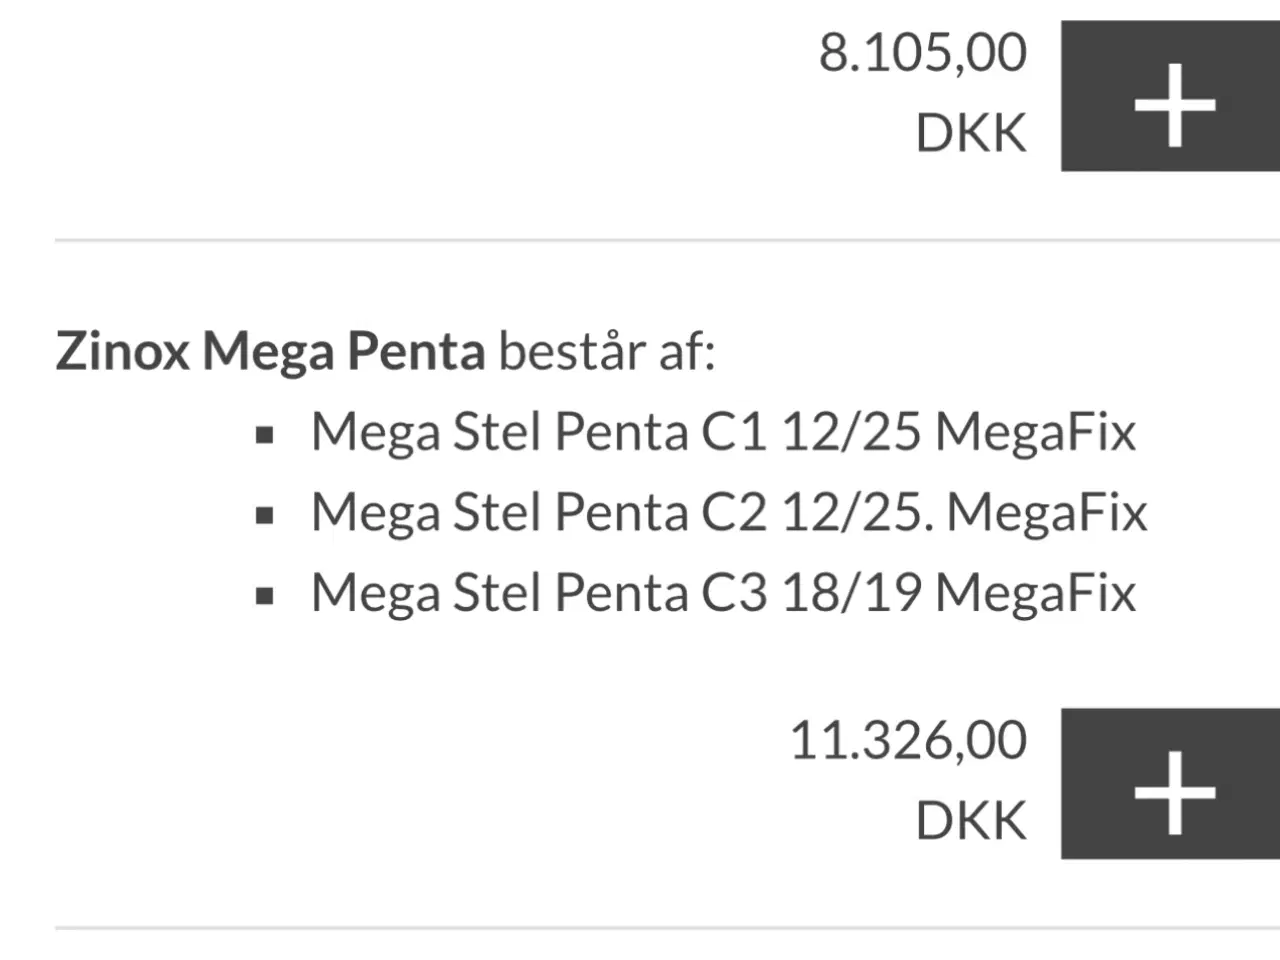Select Mega Stel Penta C2 12/25 item
The width and height of the screenshot is (1280, 960).
728,513
